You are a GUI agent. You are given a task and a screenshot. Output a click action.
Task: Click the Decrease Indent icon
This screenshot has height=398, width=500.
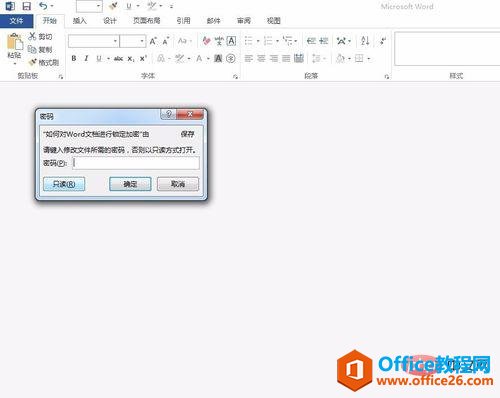coord(311,41)
